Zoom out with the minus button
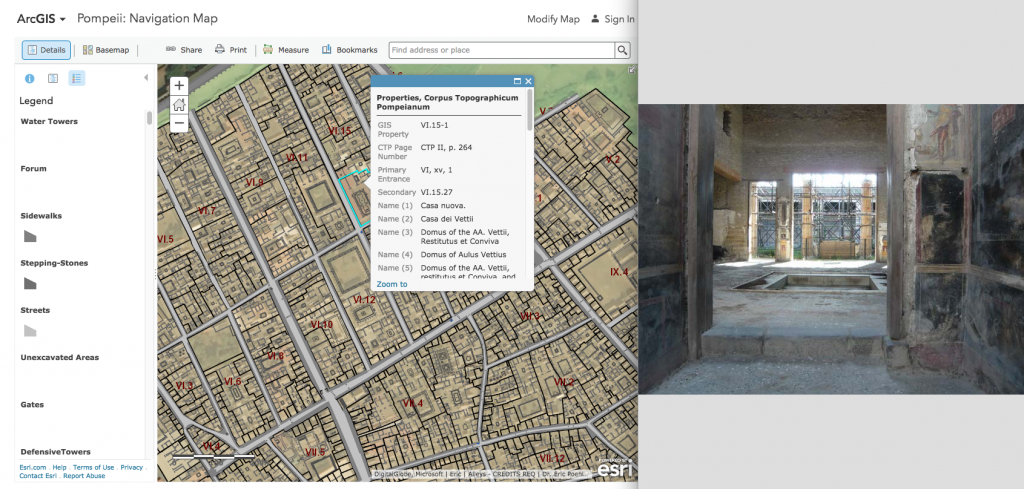1024x489 pixels. tap(179, 123)
